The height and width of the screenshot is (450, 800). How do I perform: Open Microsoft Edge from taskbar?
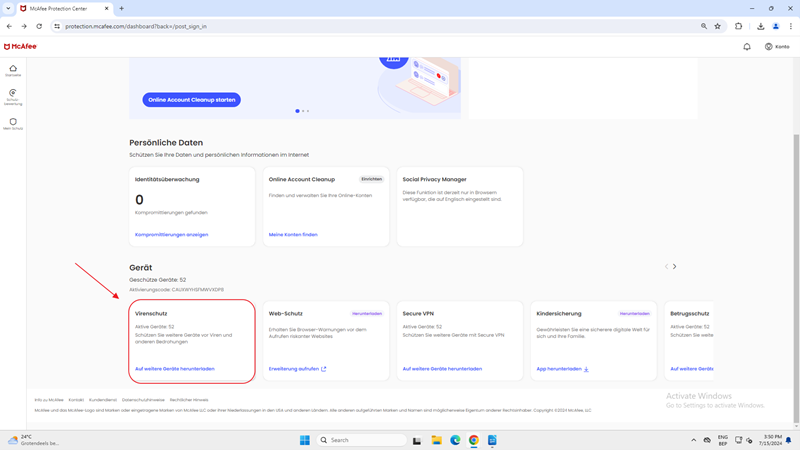pos(455,440)
